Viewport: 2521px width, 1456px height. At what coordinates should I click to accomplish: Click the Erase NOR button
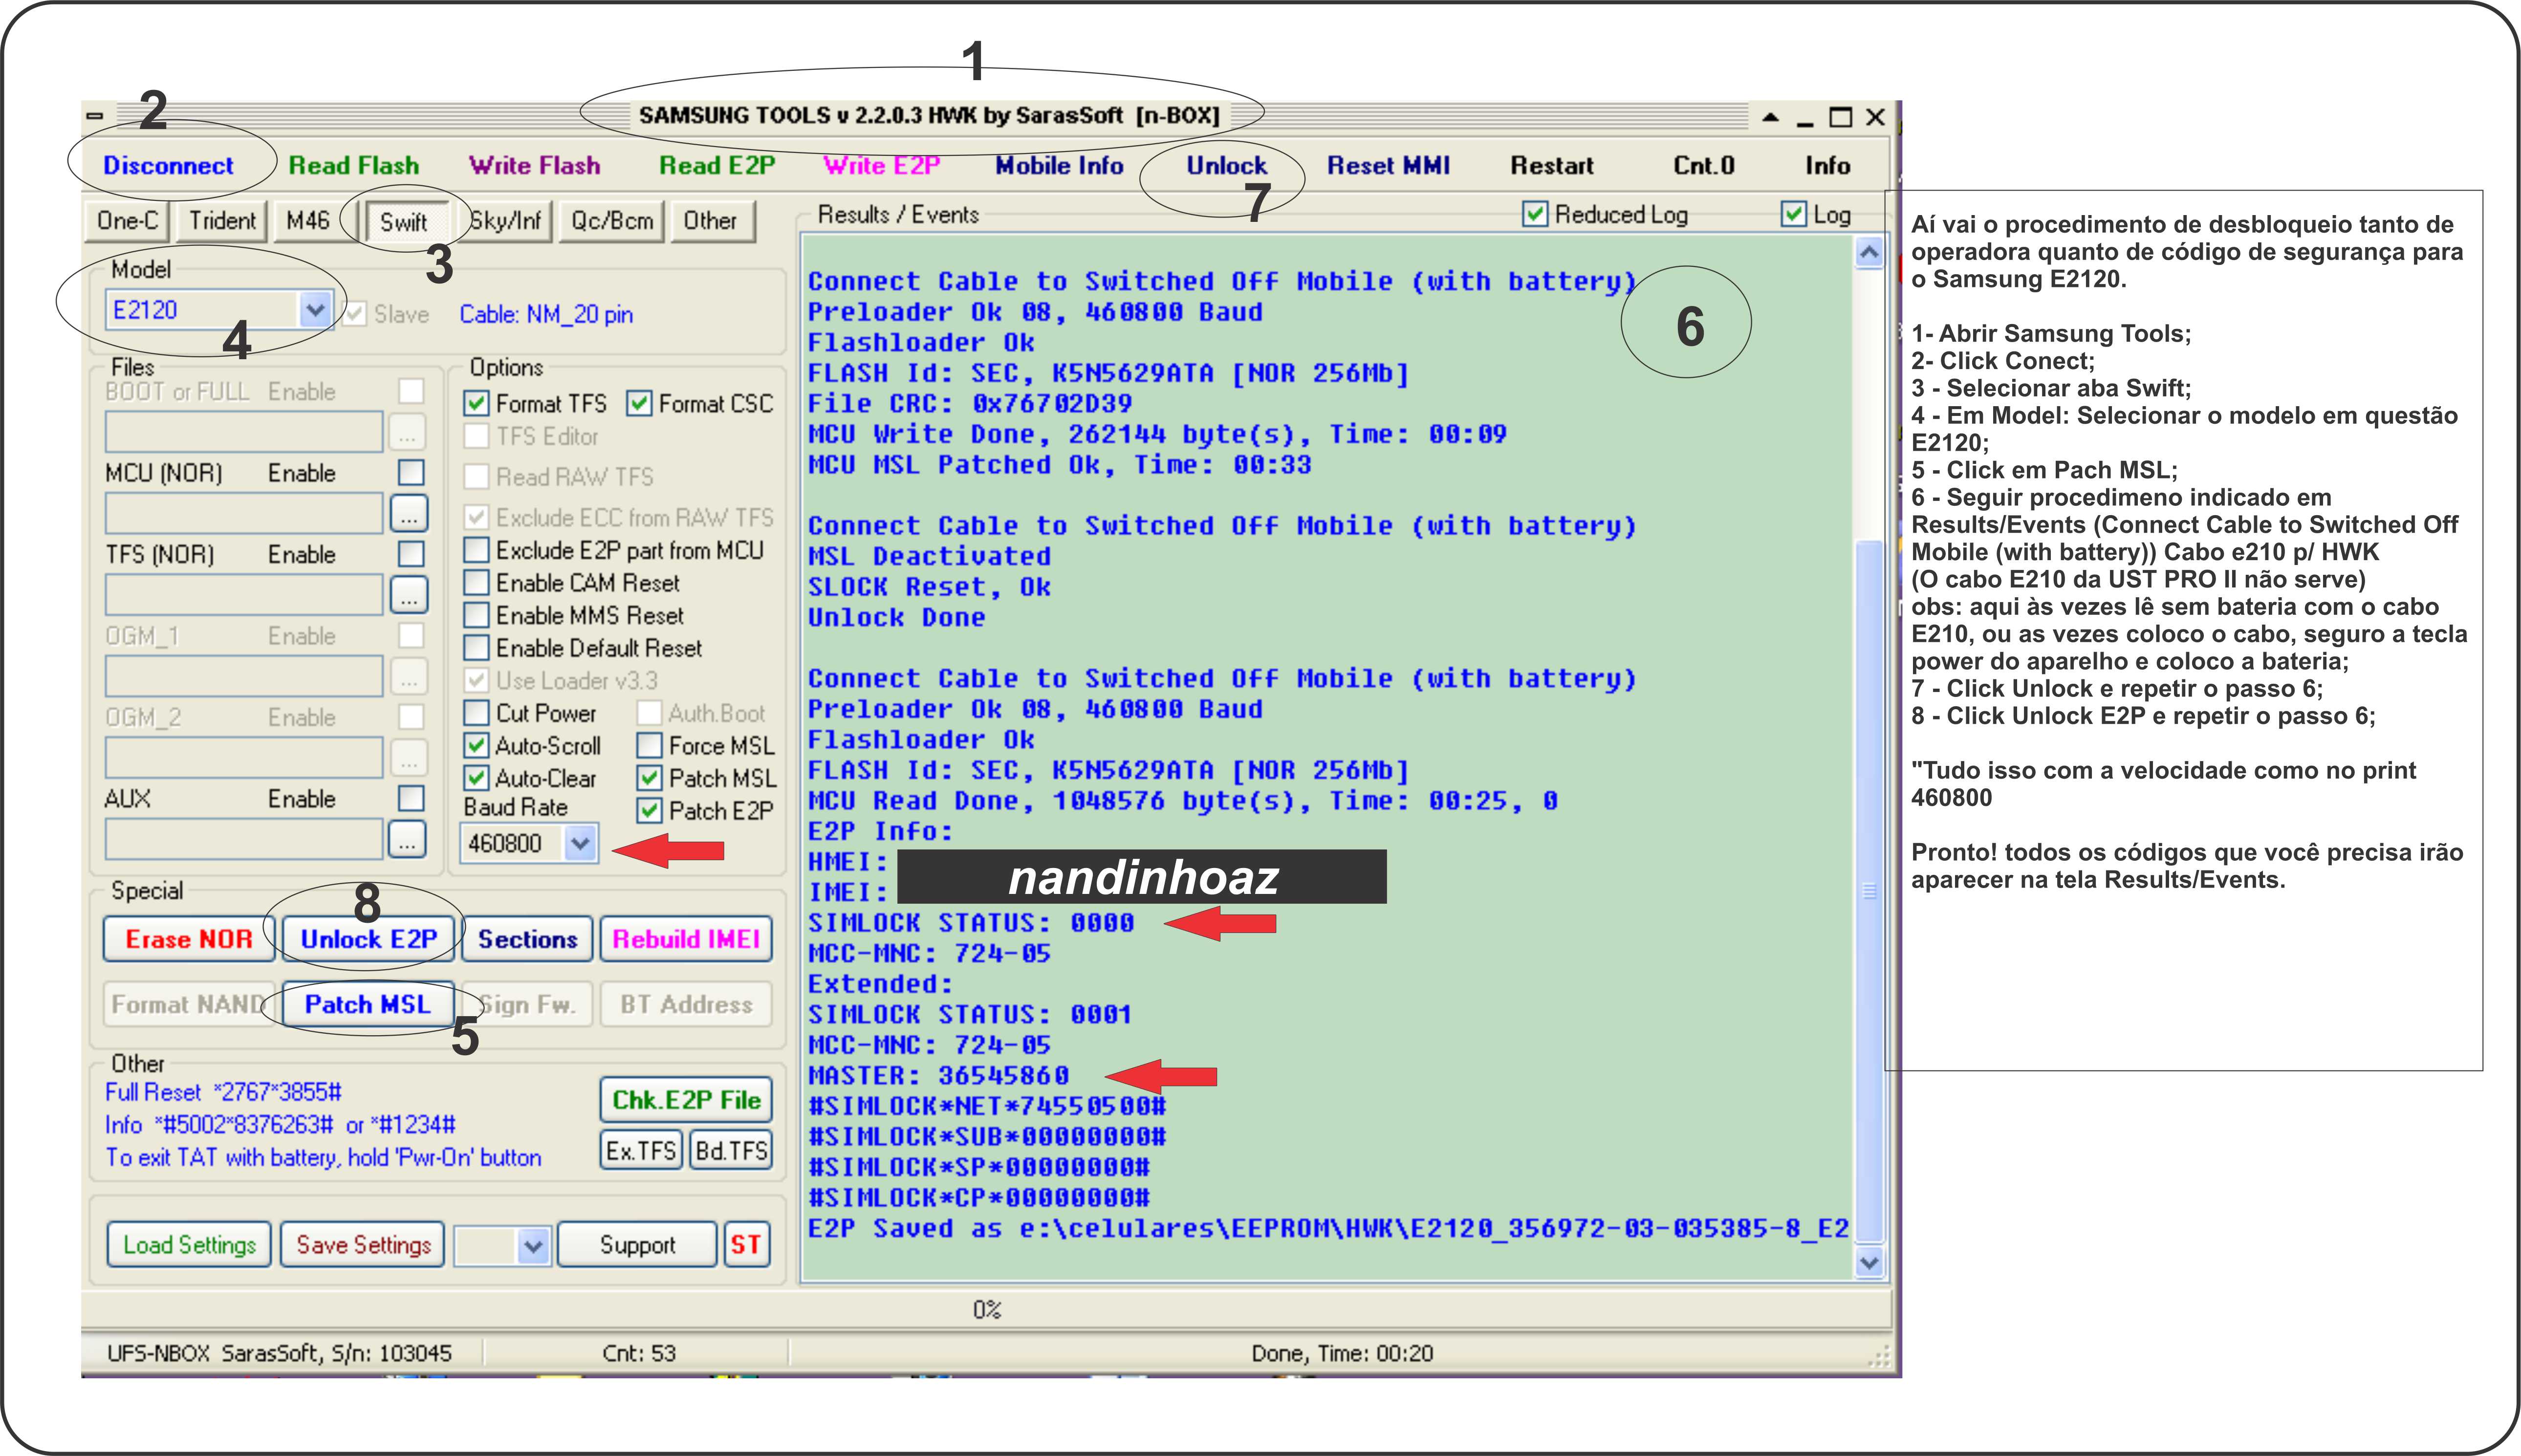click(189, 940)
